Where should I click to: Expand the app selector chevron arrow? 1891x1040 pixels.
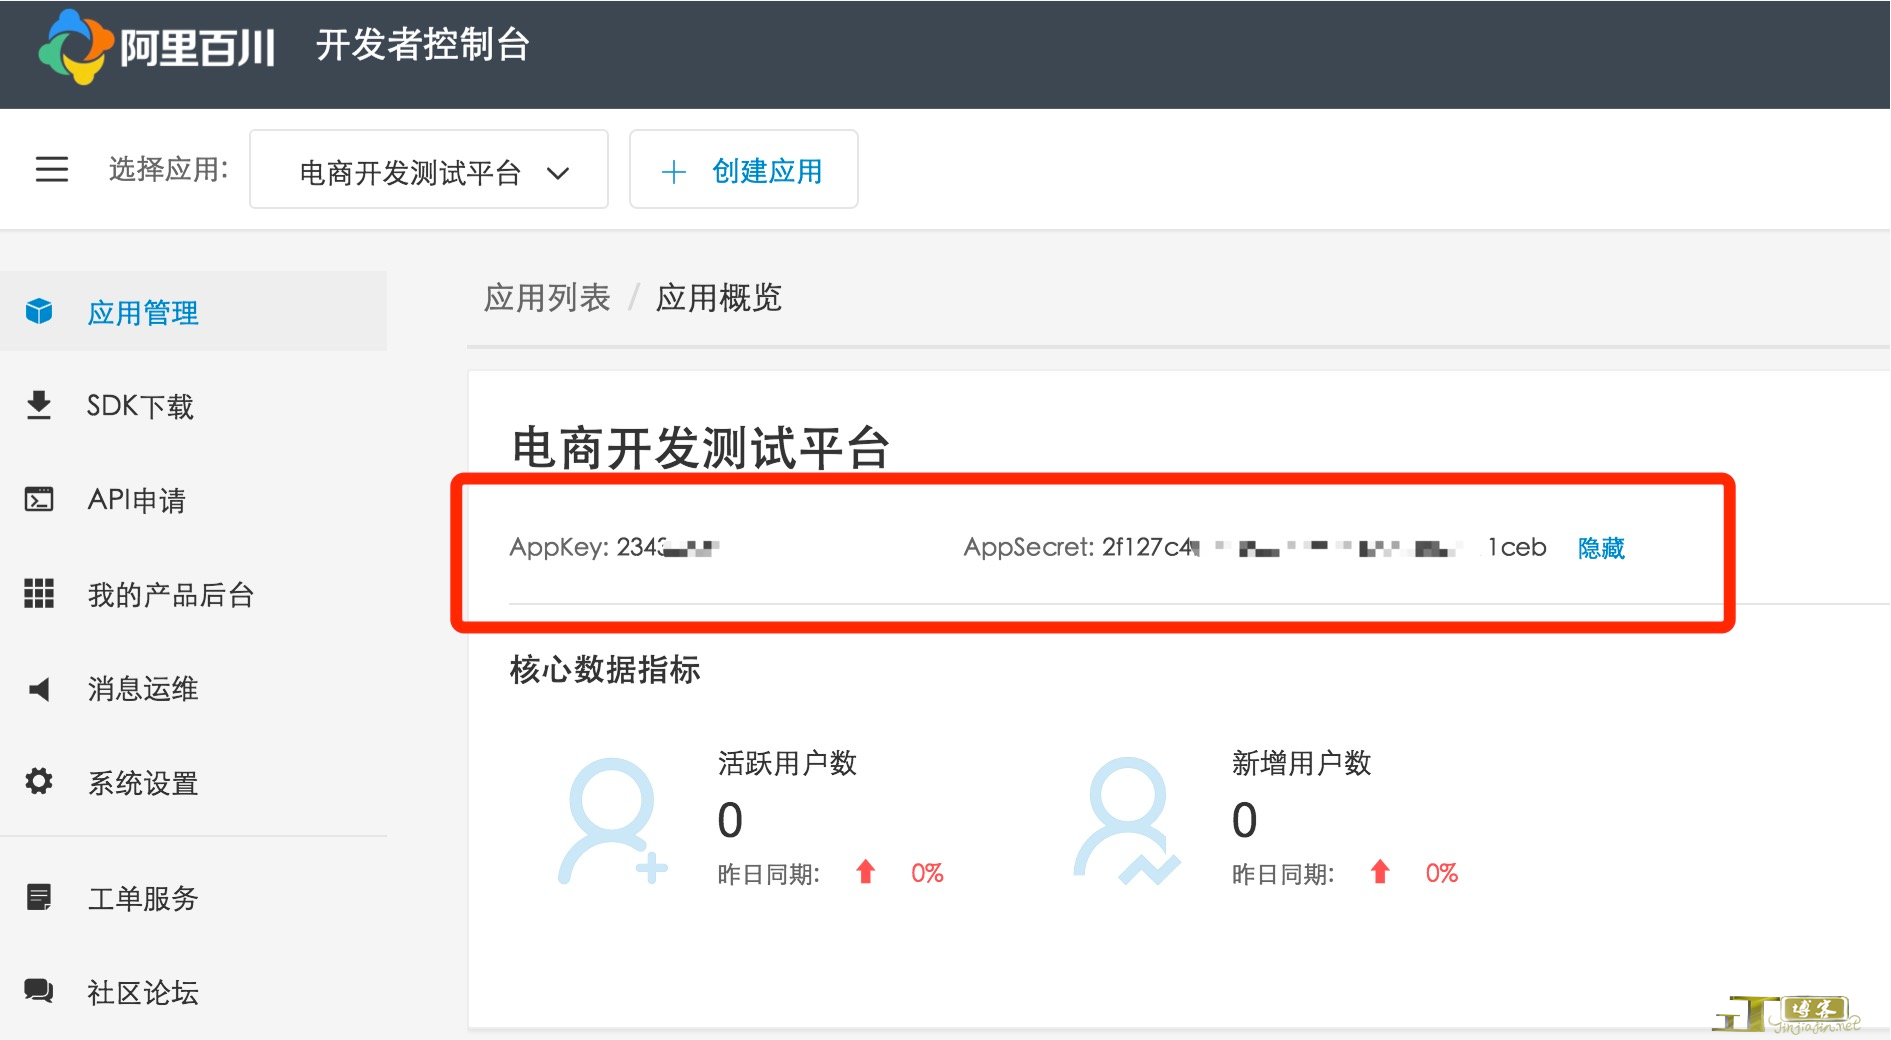(x=558, y=173)
